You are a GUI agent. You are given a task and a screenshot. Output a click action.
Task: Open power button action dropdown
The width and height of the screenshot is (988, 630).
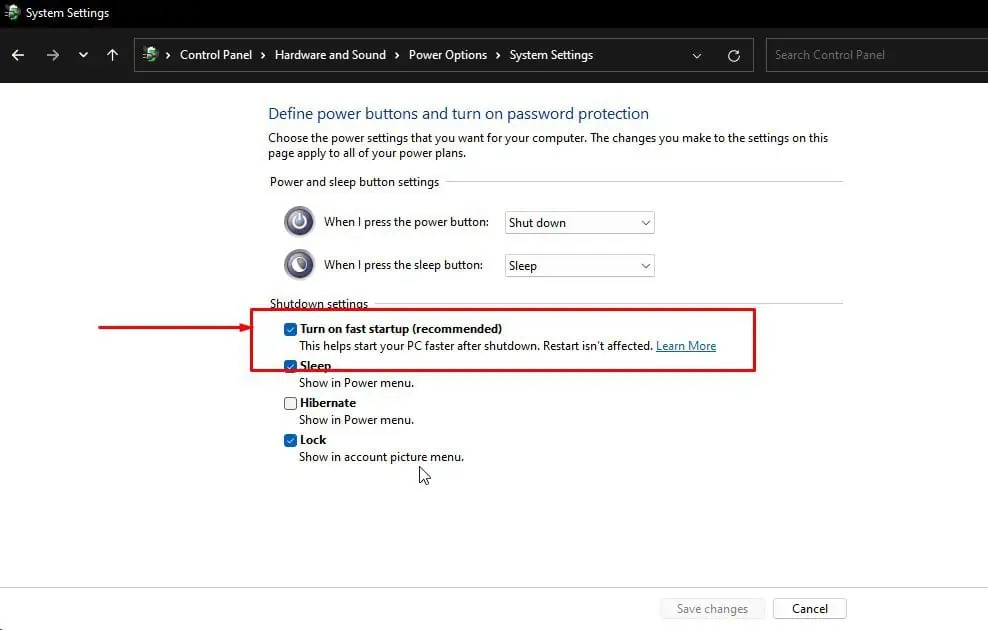[579, 222]
